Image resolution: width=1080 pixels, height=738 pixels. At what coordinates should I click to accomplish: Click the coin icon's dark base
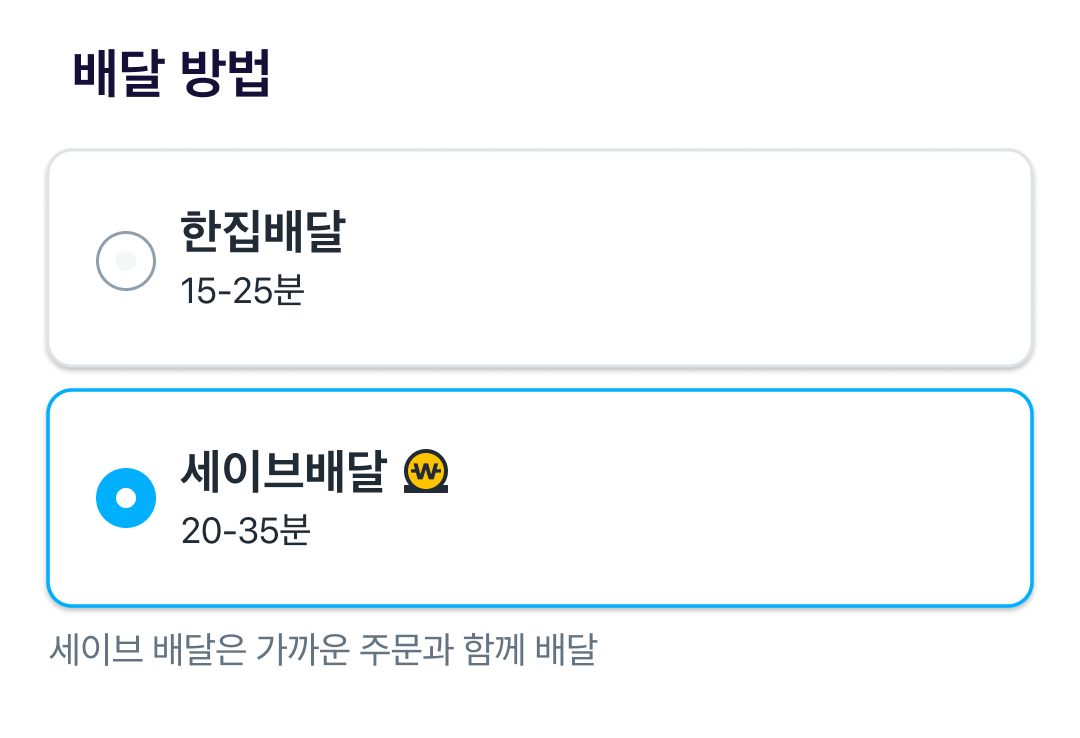[426, 489]
